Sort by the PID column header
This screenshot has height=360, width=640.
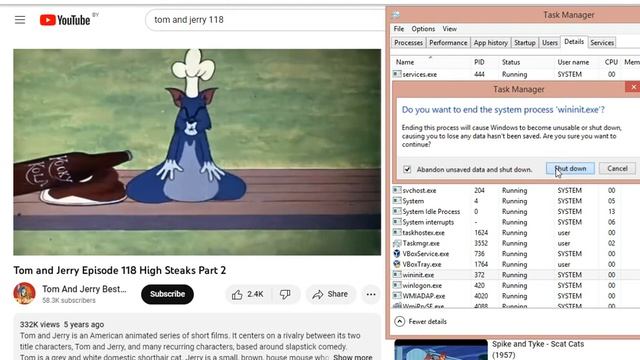click(x=484, y=62)
